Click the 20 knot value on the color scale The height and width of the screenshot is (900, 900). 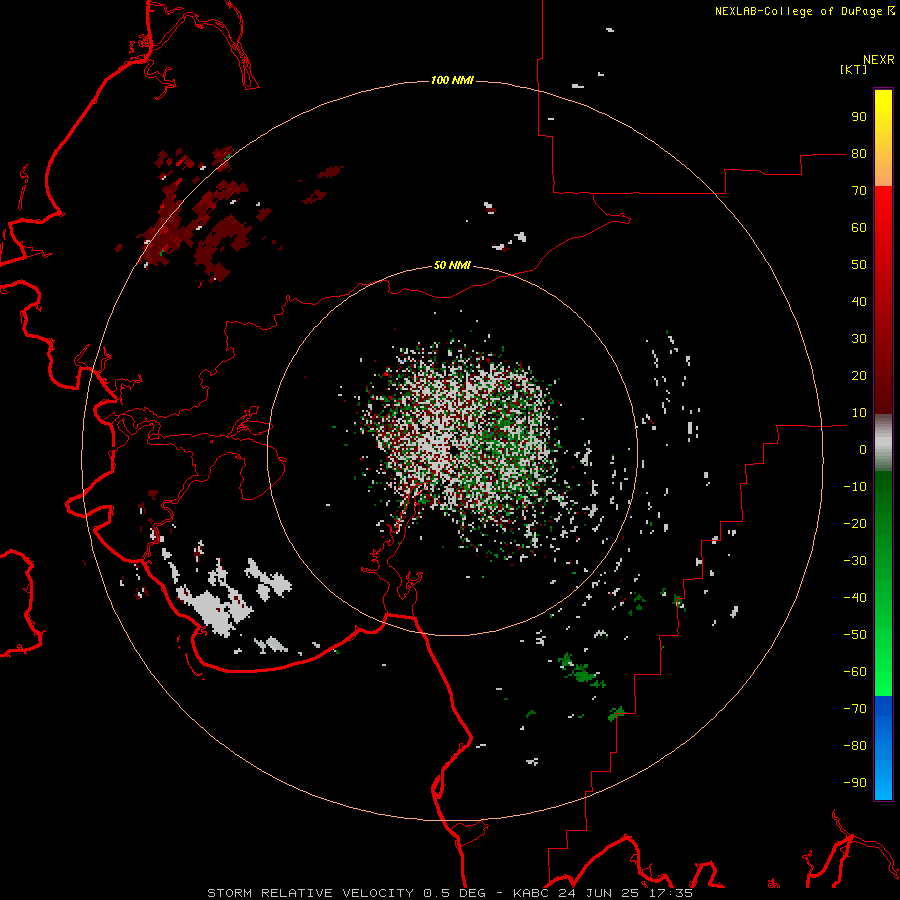(859, 376)
